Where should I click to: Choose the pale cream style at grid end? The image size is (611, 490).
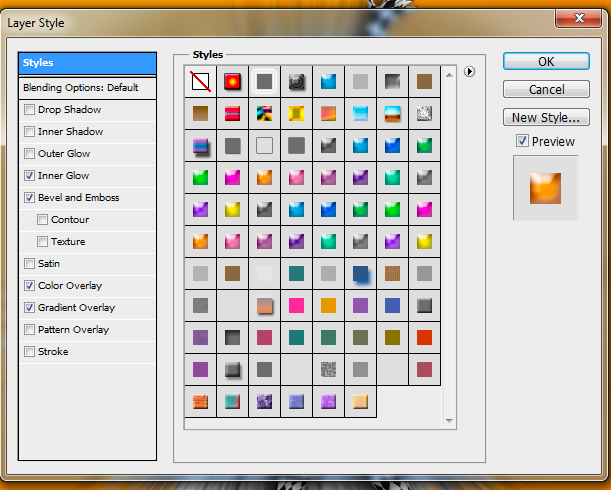coord(360,401)
